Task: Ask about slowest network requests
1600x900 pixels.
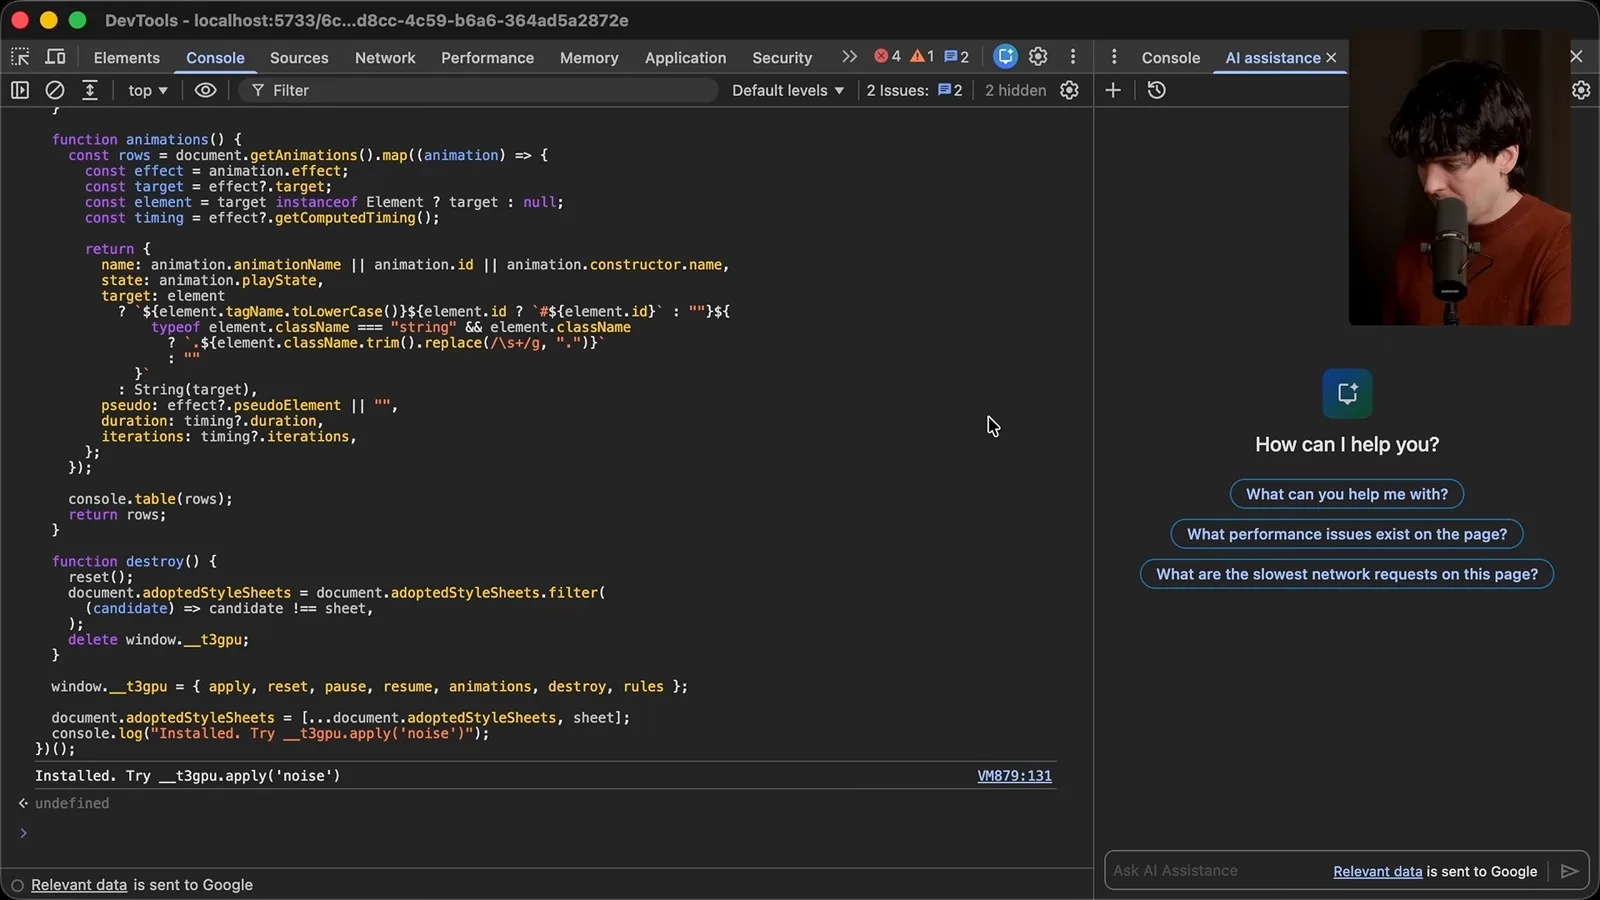Action: (1347, 574)
